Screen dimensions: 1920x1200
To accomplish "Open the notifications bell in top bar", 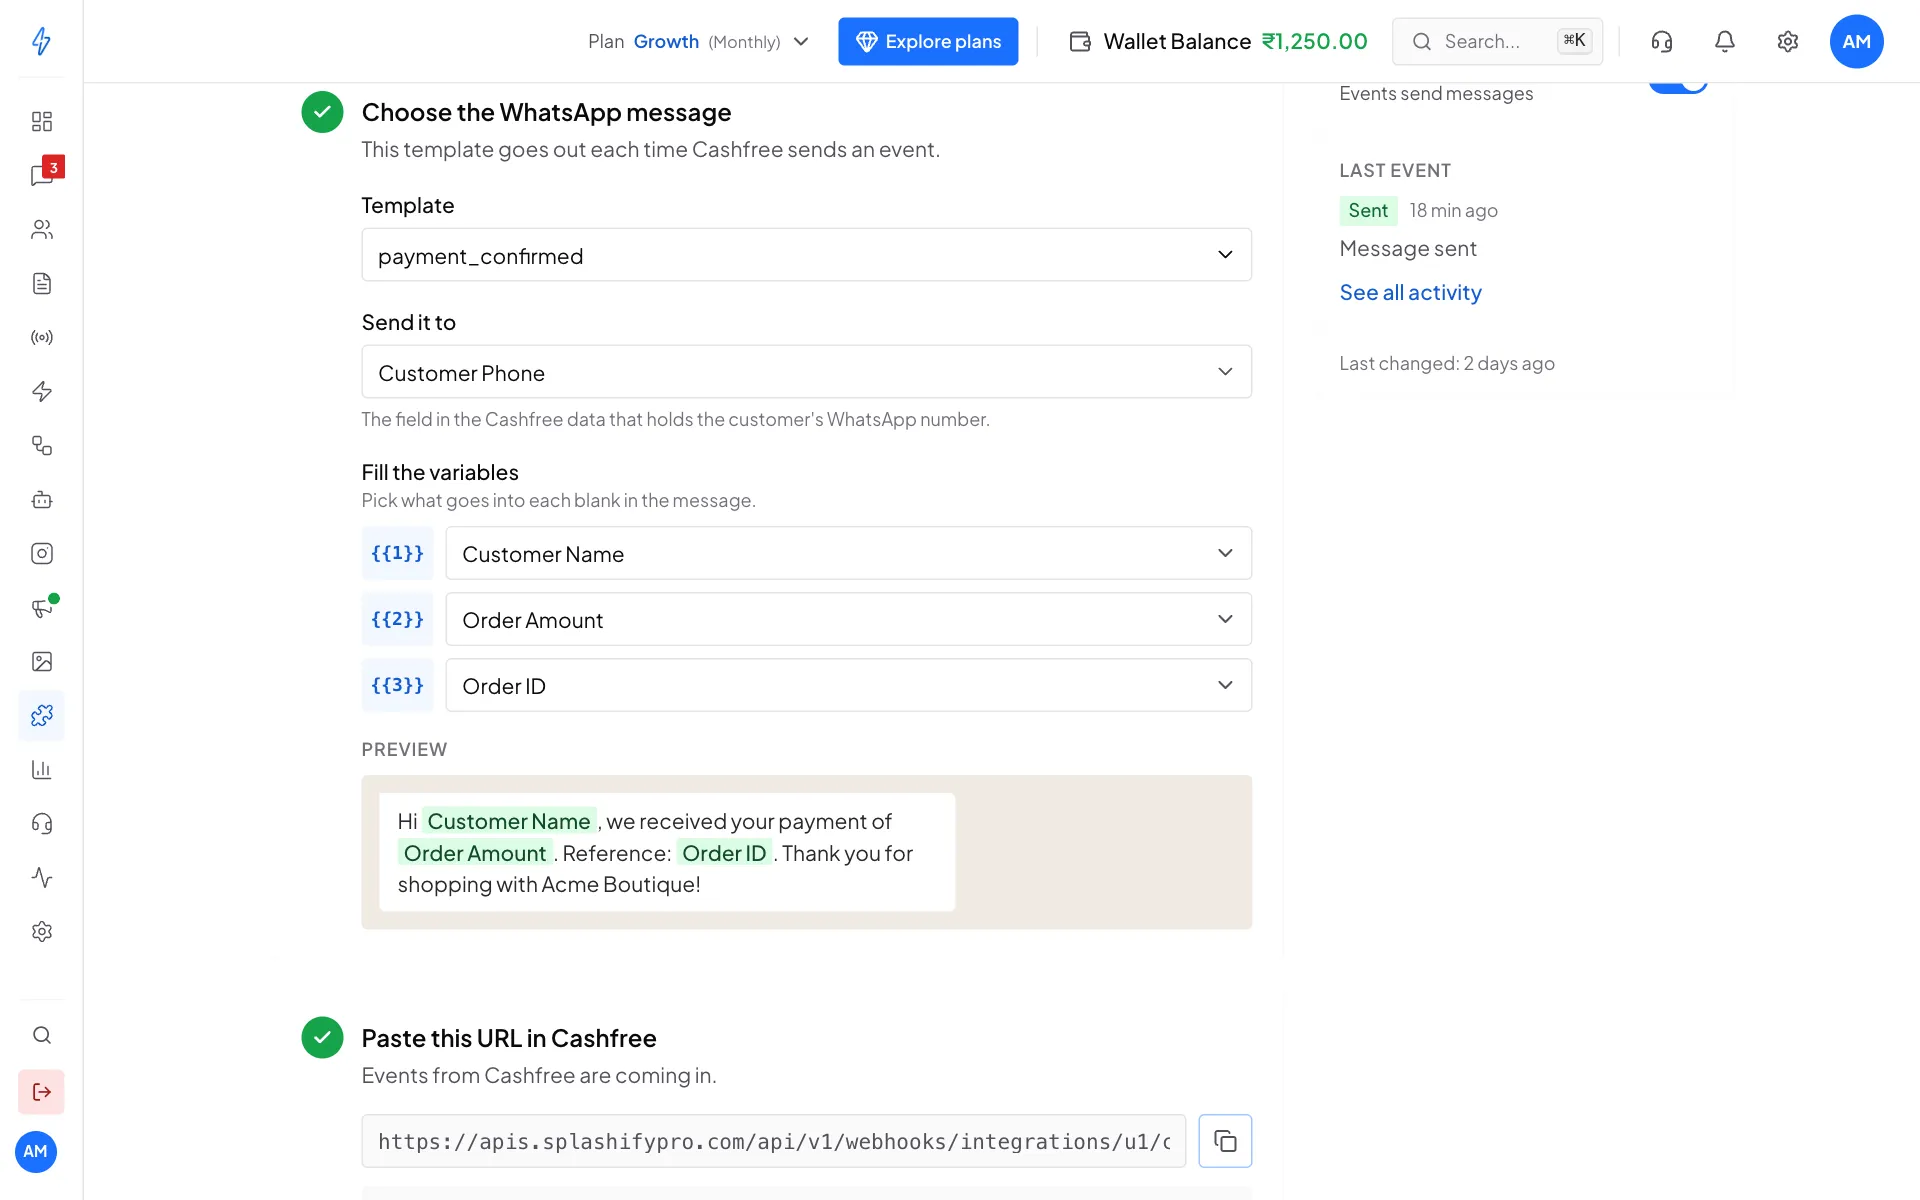I will (1724, 41).
